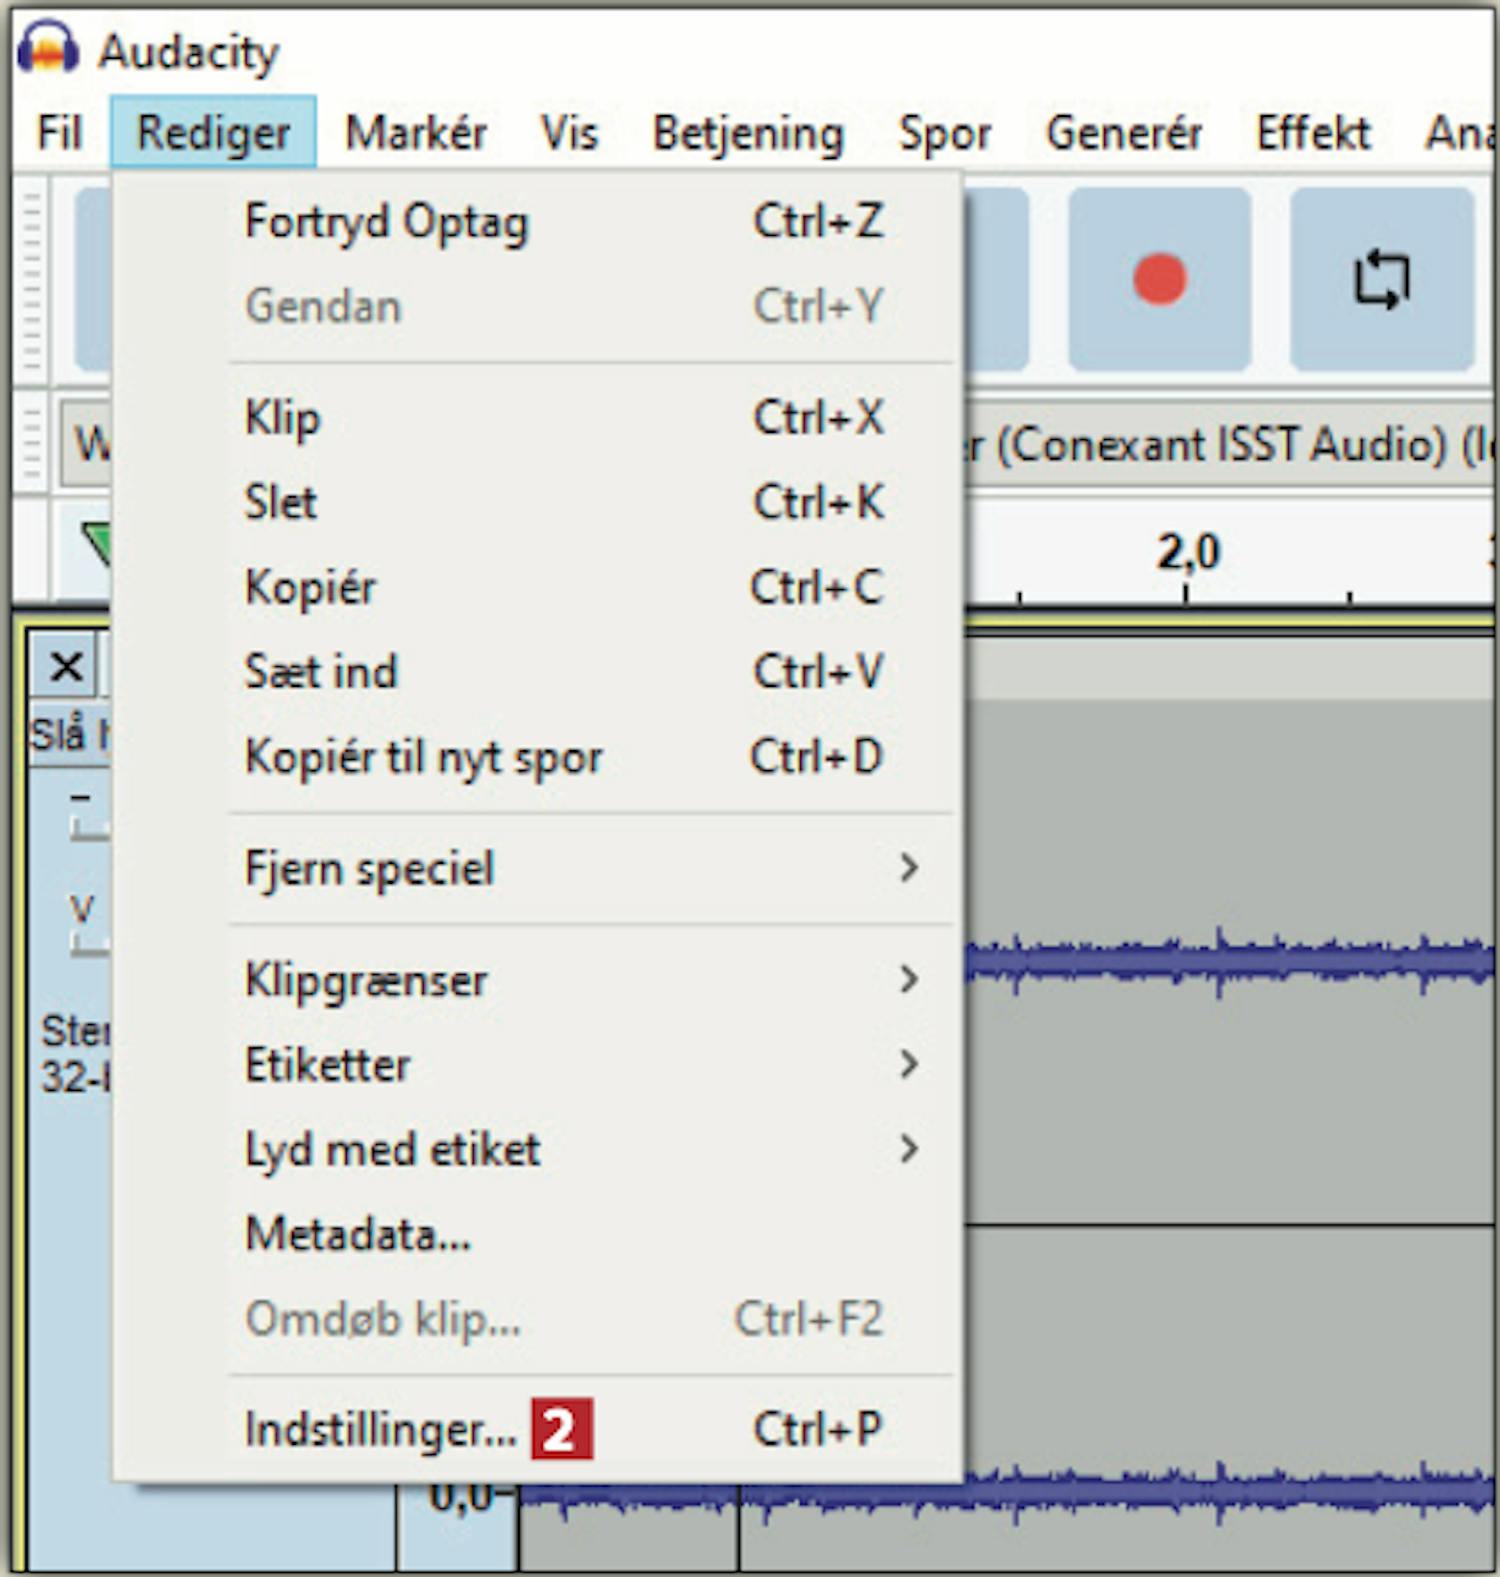Open the Fil menu
This screenshot has width=1500, height=1577.
click(x=59, y=133)
